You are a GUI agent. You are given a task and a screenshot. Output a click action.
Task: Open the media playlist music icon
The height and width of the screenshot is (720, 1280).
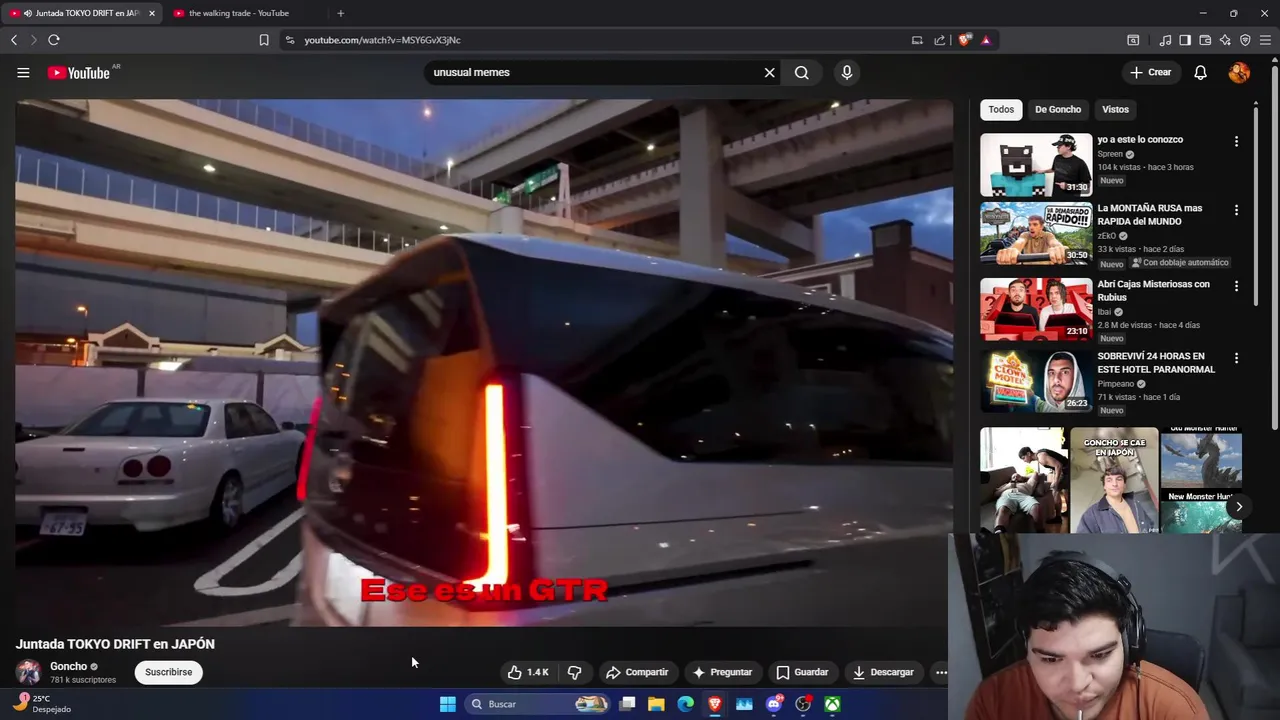1165,40
